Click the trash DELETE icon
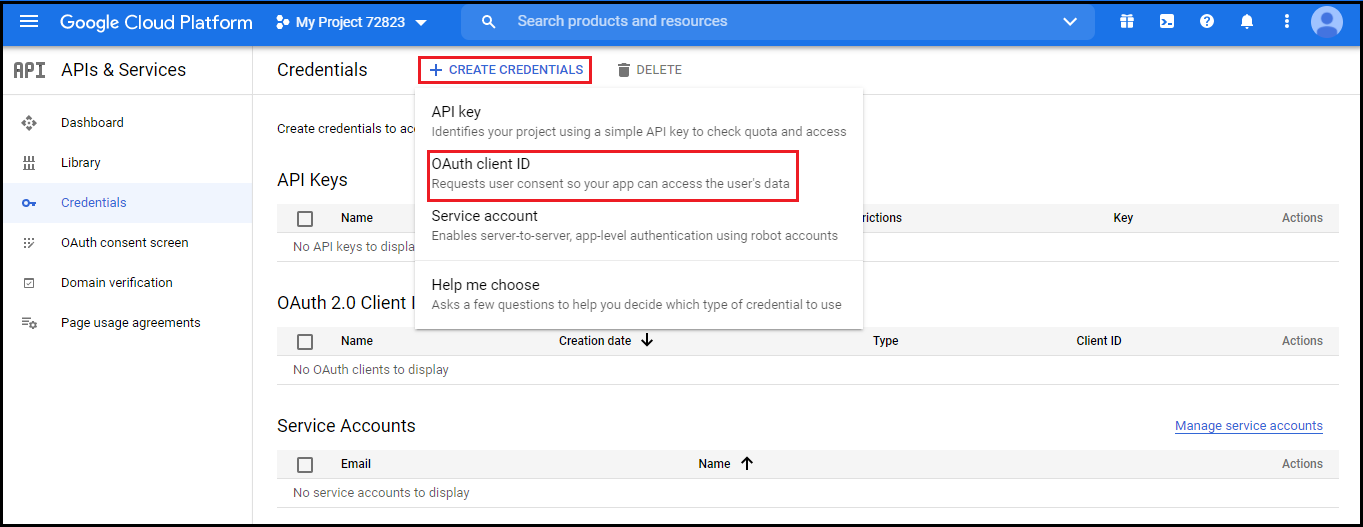Viewport: 1363px width, 527px height. [624, 70]
